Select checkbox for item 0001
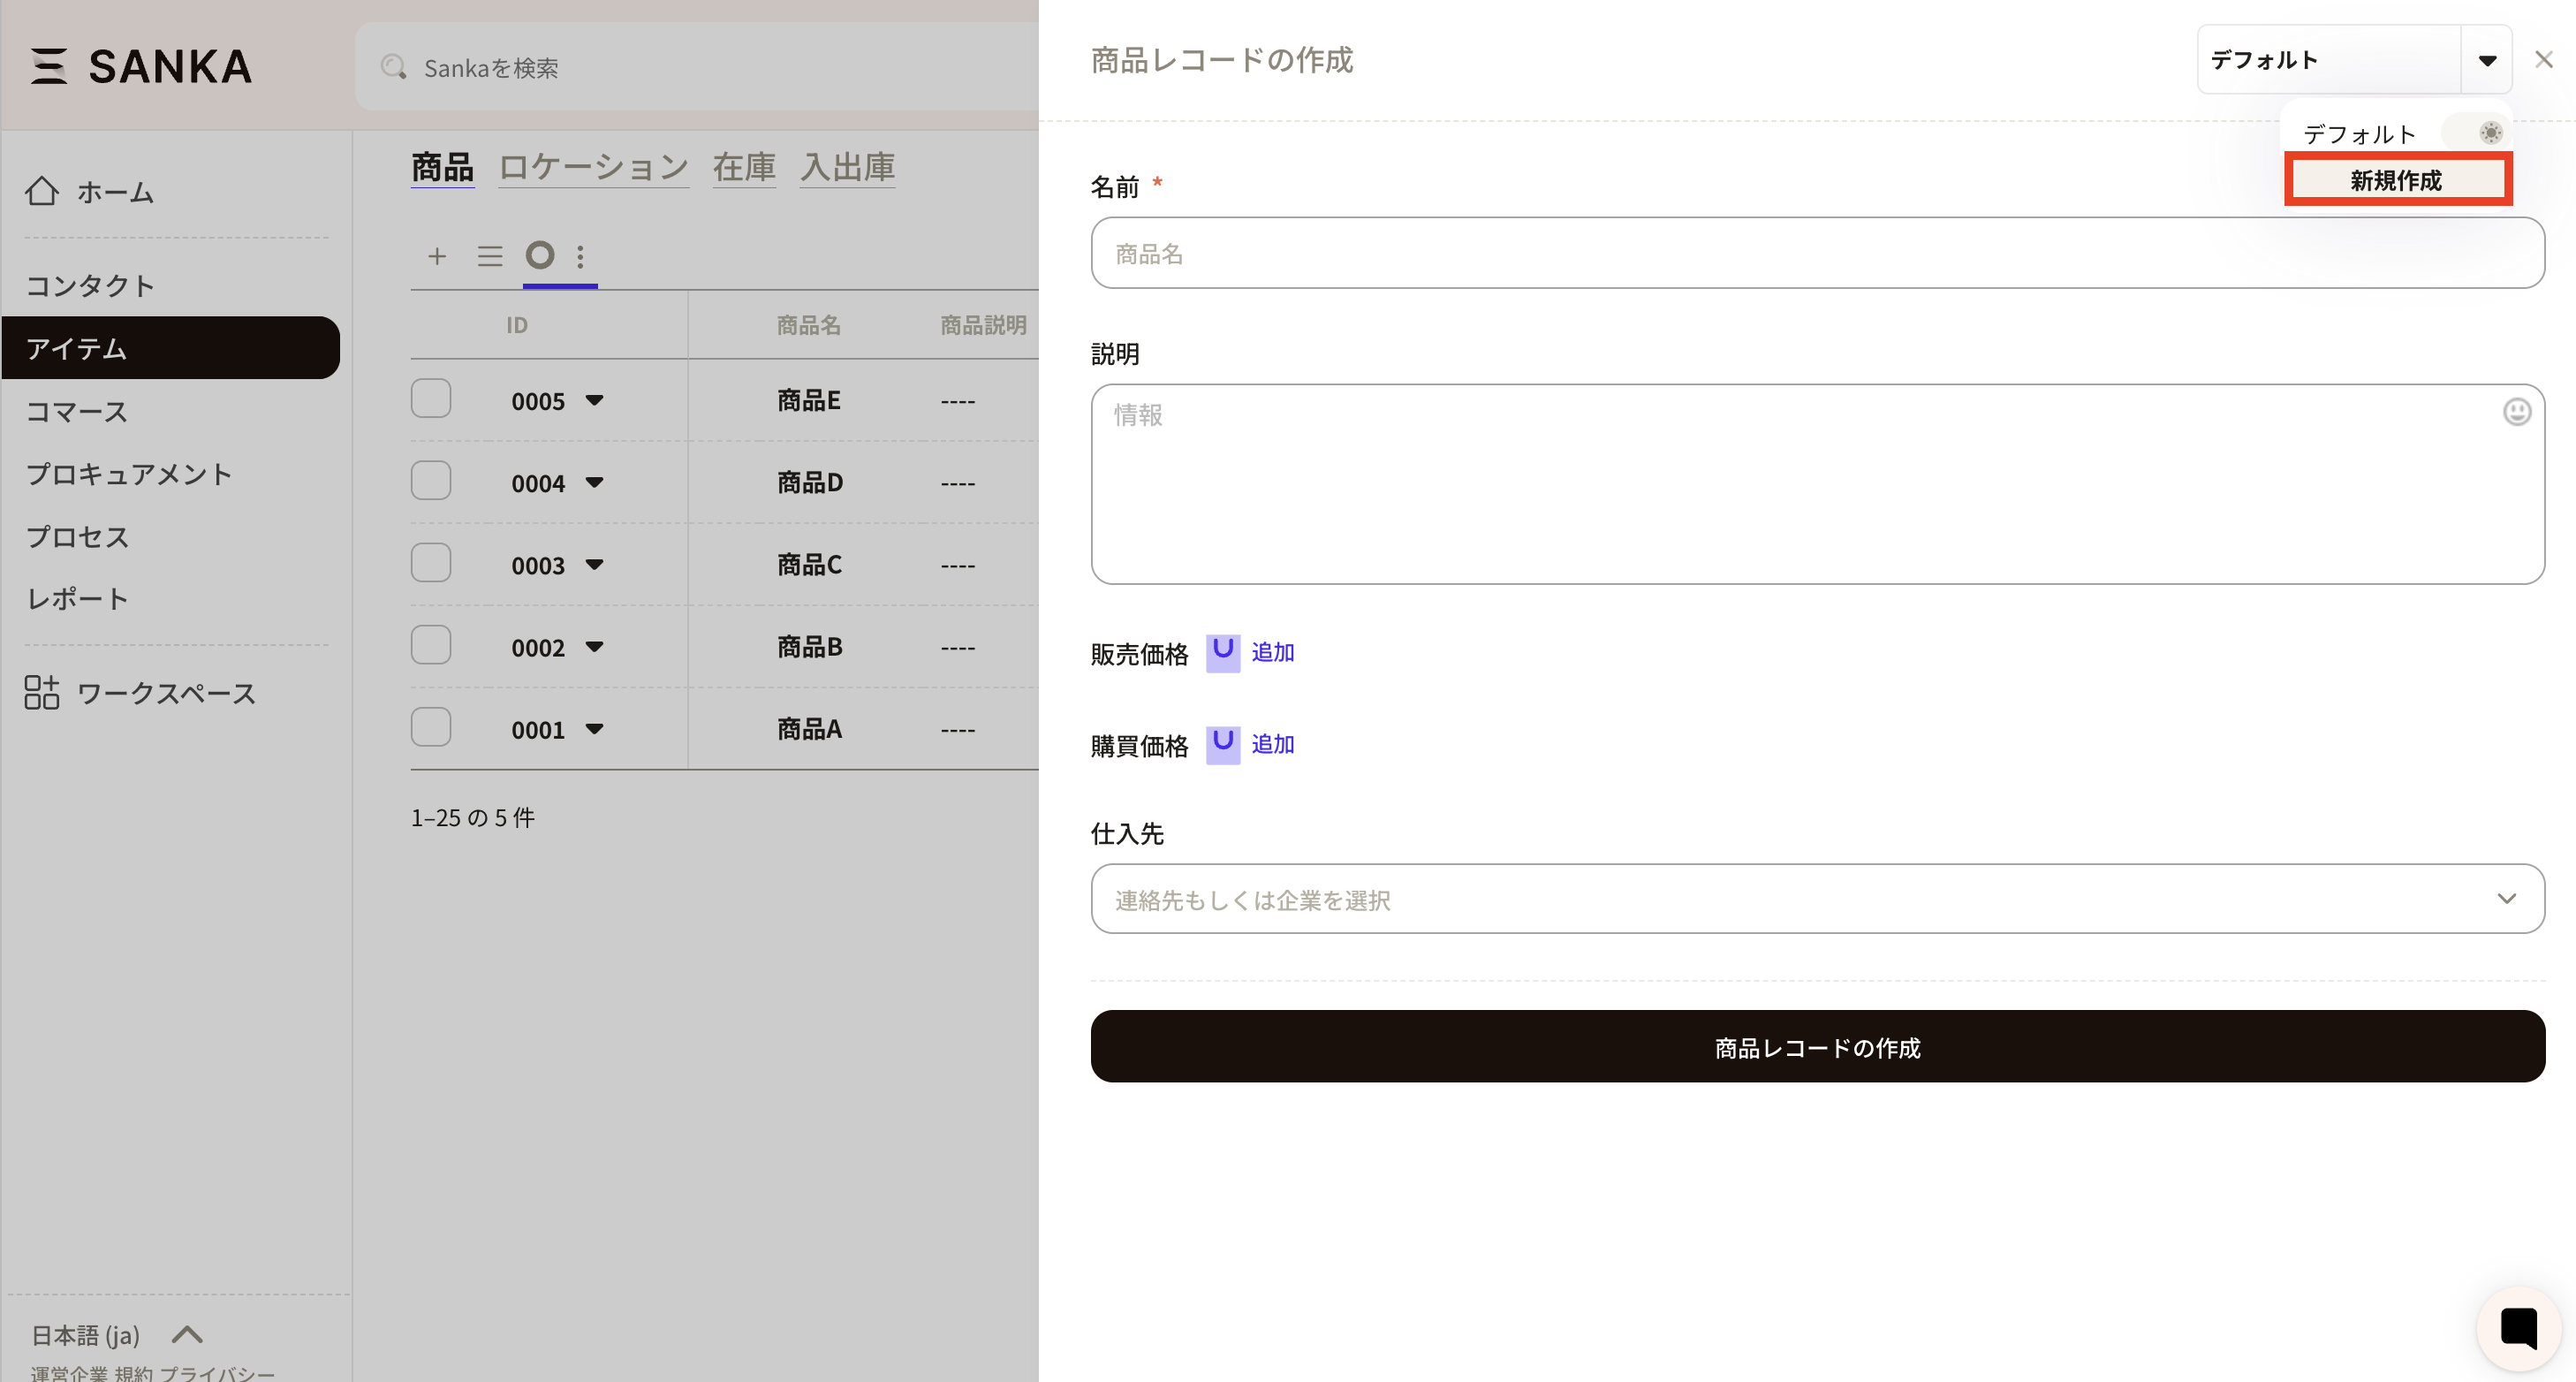This screenshot has height=1382, width=2576. 431,727
